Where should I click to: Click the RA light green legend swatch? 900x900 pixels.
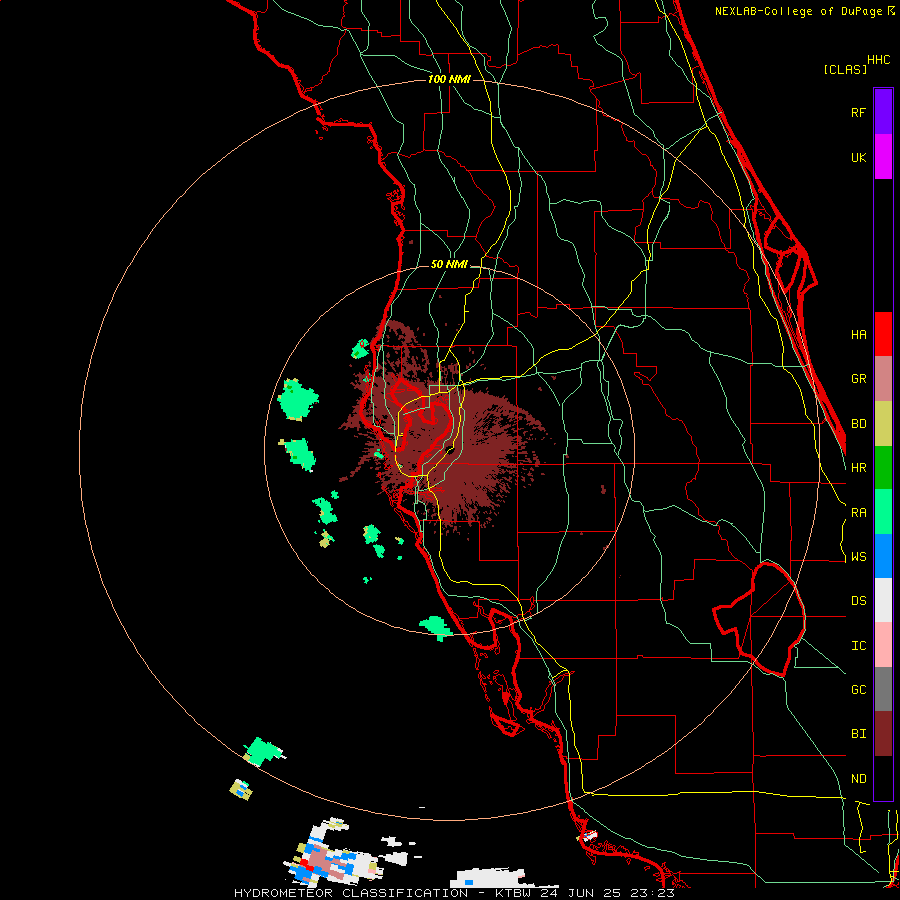(x=883, y=512)
